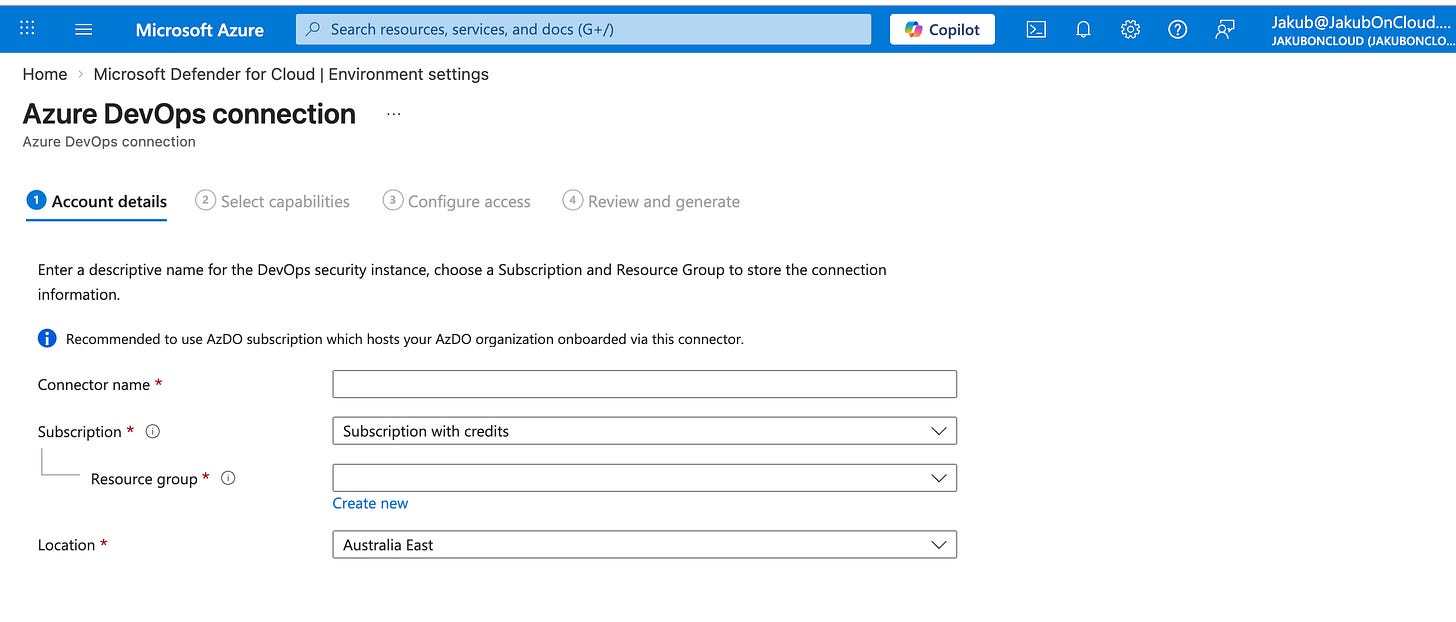Navigate to Home breadcrumb
This screenshot has width=1456, height=622.
(45, 74)
